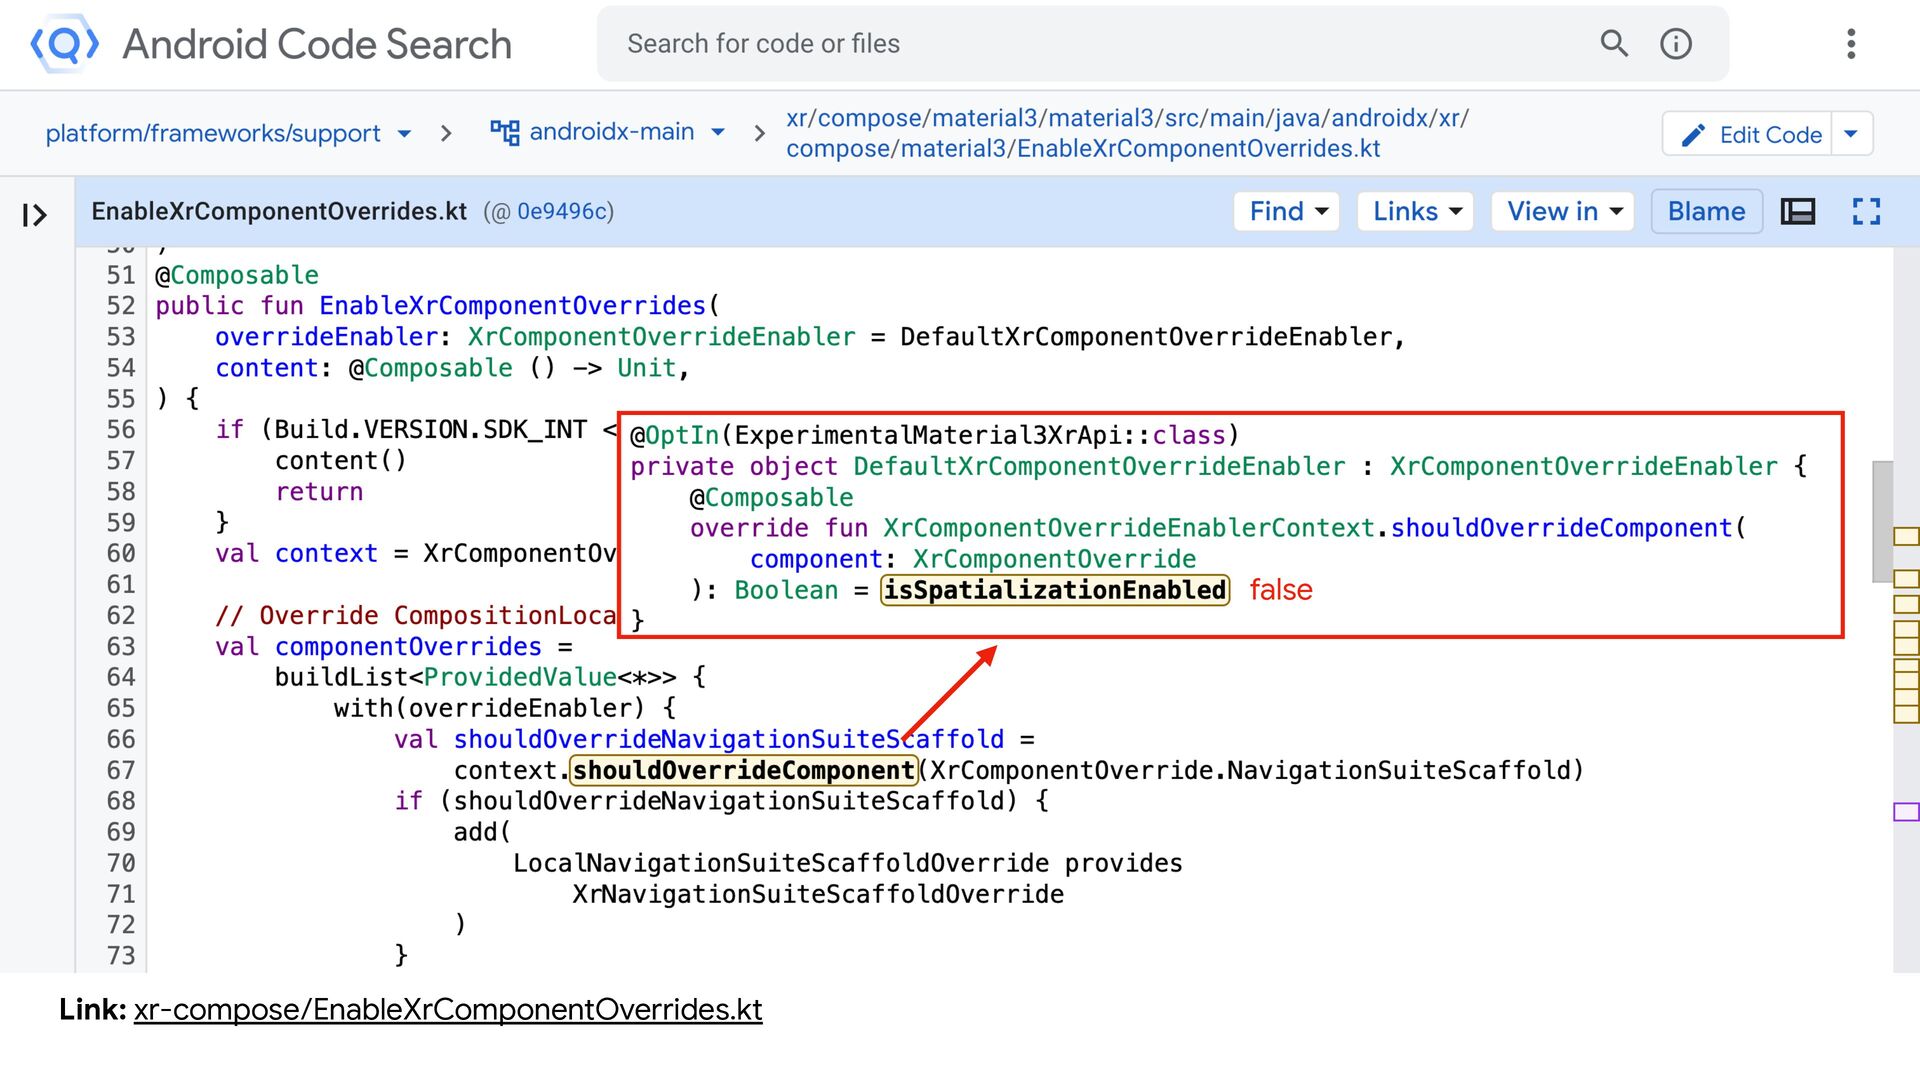1920x1080 pixels.
Task: Click XrNavigationSuiteScaffoldOverride on line 71
Action: coord(818,894)
